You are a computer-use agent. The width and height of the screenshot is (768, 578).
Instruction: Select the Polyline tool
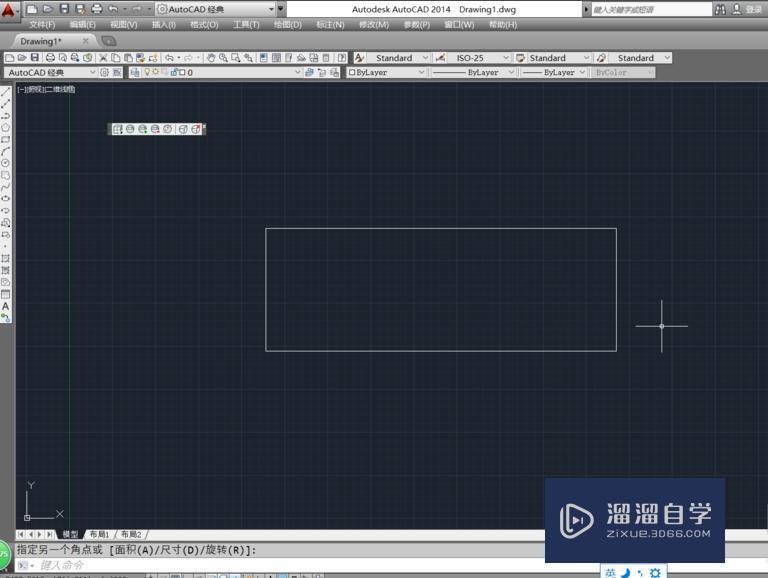[5, 116]
